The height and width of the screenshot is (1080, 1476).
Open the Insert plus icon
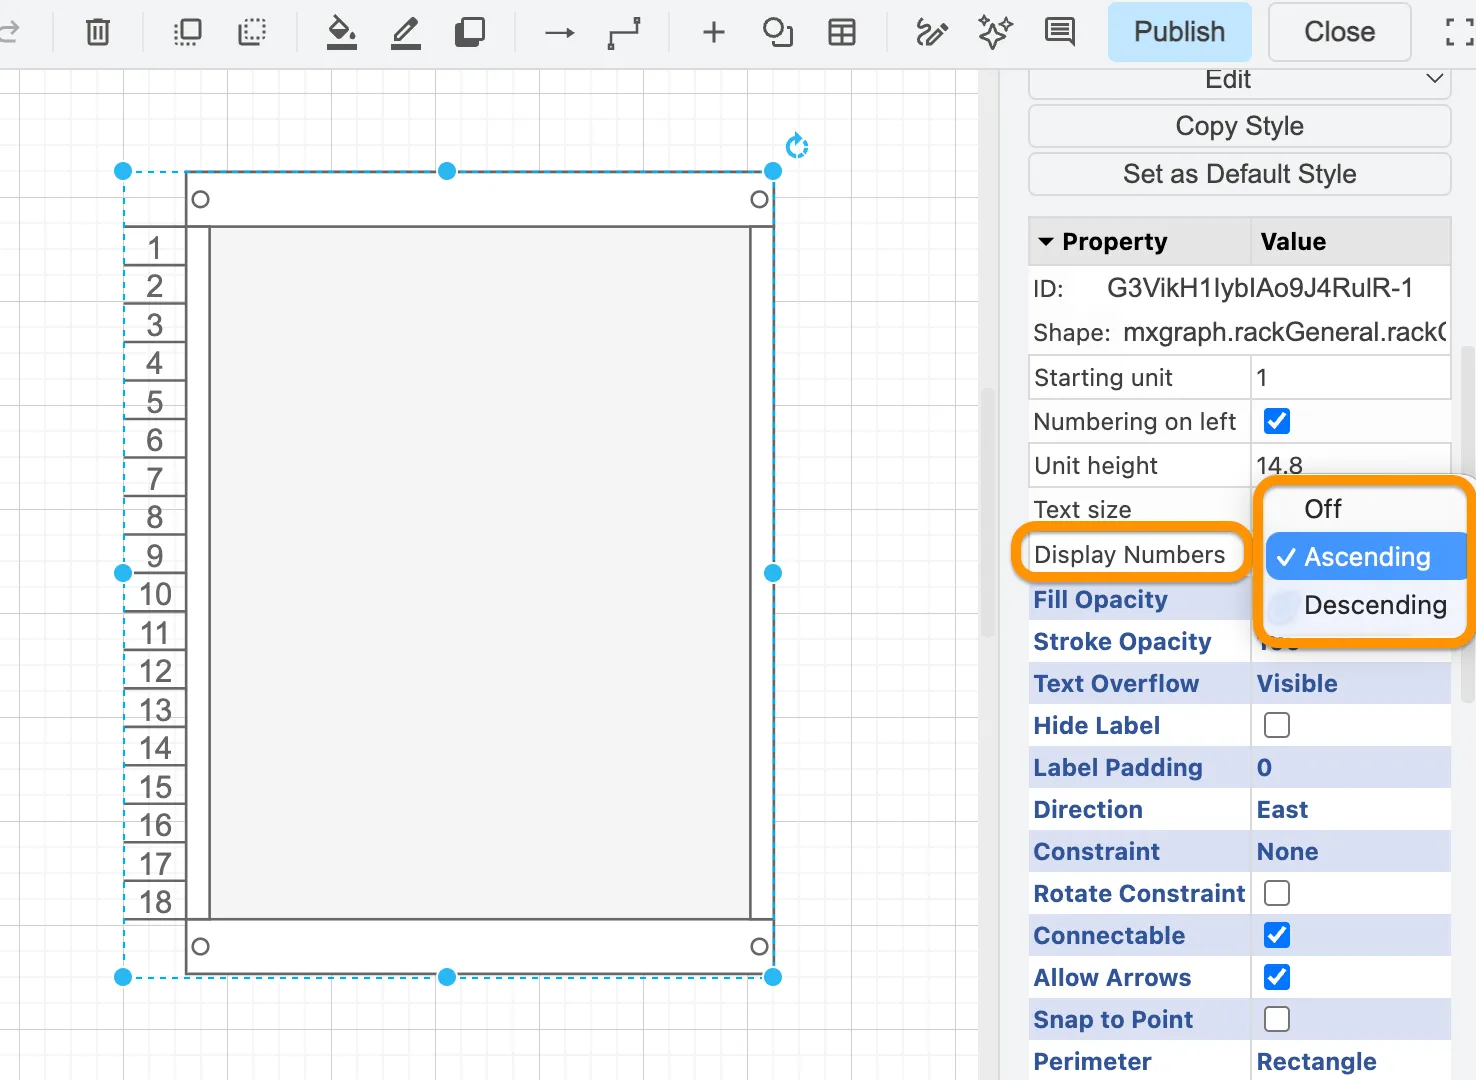point(713,32)
